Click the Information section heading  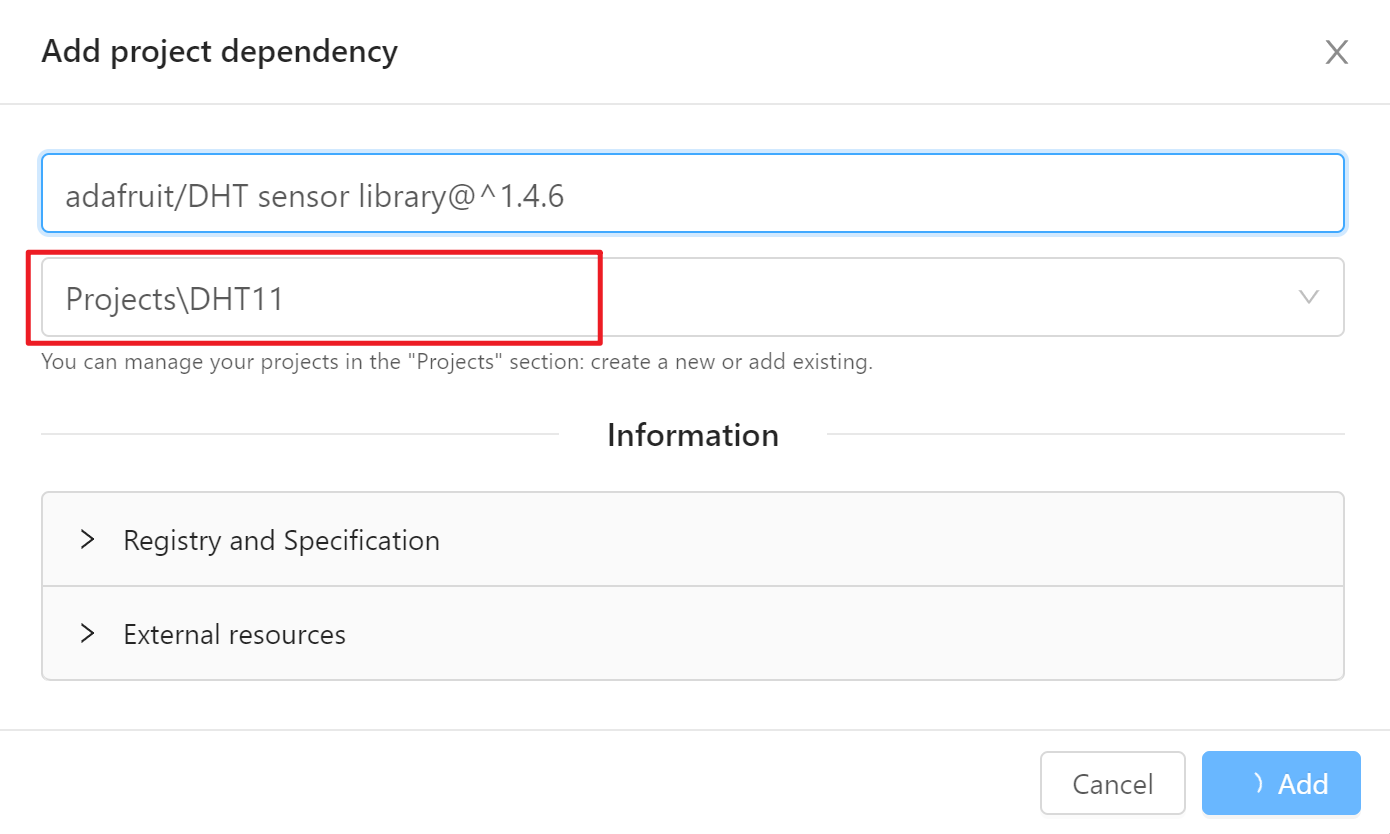click(692, 435)
